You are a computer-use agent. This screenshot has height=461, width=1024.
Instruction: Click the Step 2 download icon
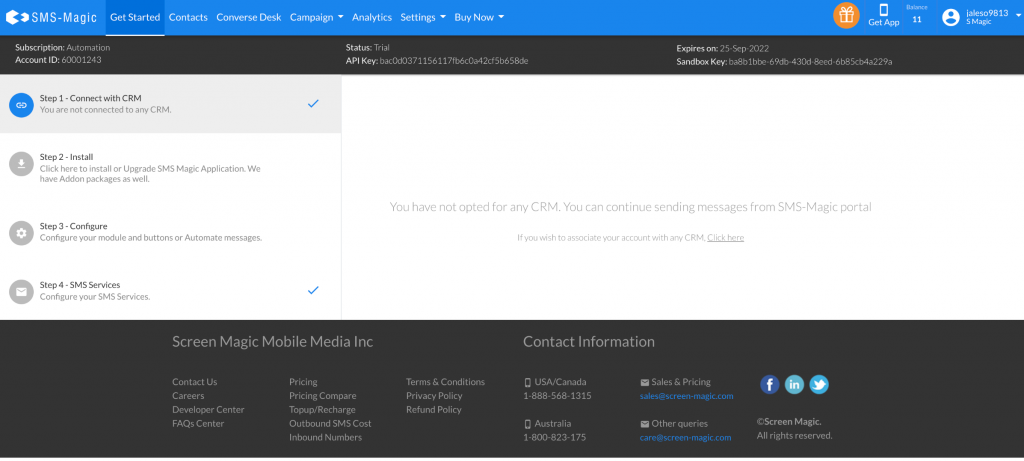coord(22,163)
